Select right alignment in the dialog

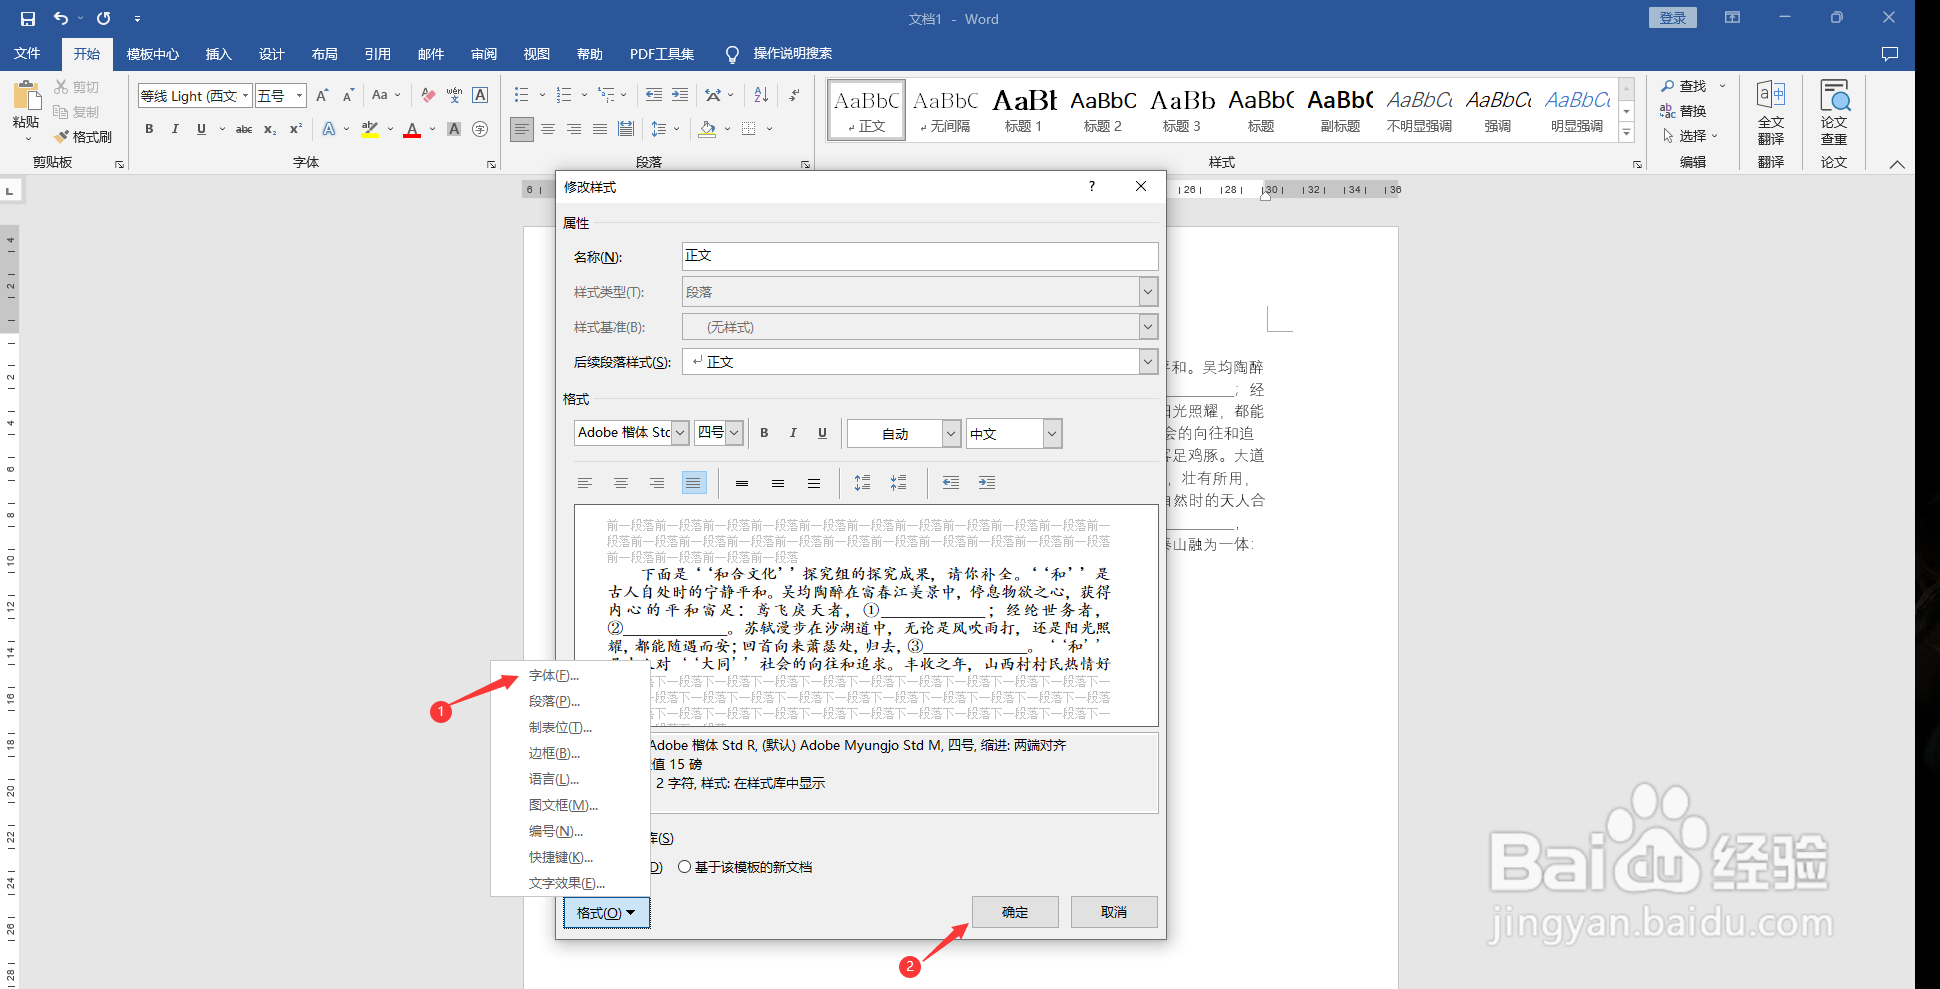(657, 483)
